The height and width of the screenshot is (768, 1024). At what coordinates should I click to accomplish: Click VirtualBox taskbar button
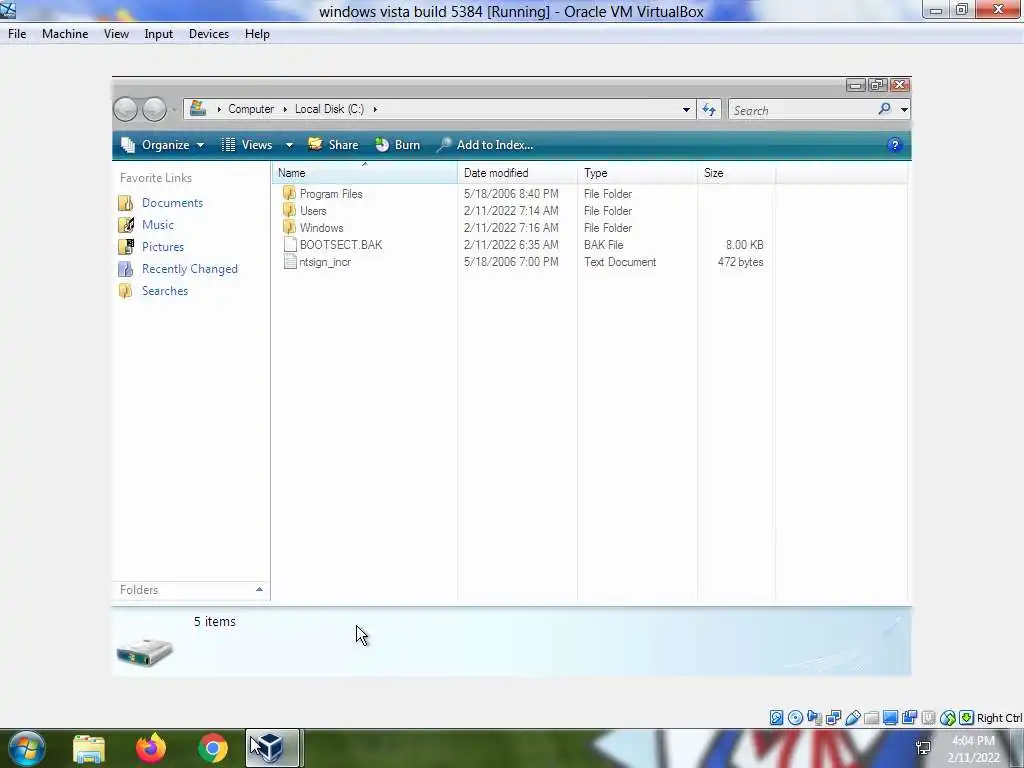coord(272,748)
